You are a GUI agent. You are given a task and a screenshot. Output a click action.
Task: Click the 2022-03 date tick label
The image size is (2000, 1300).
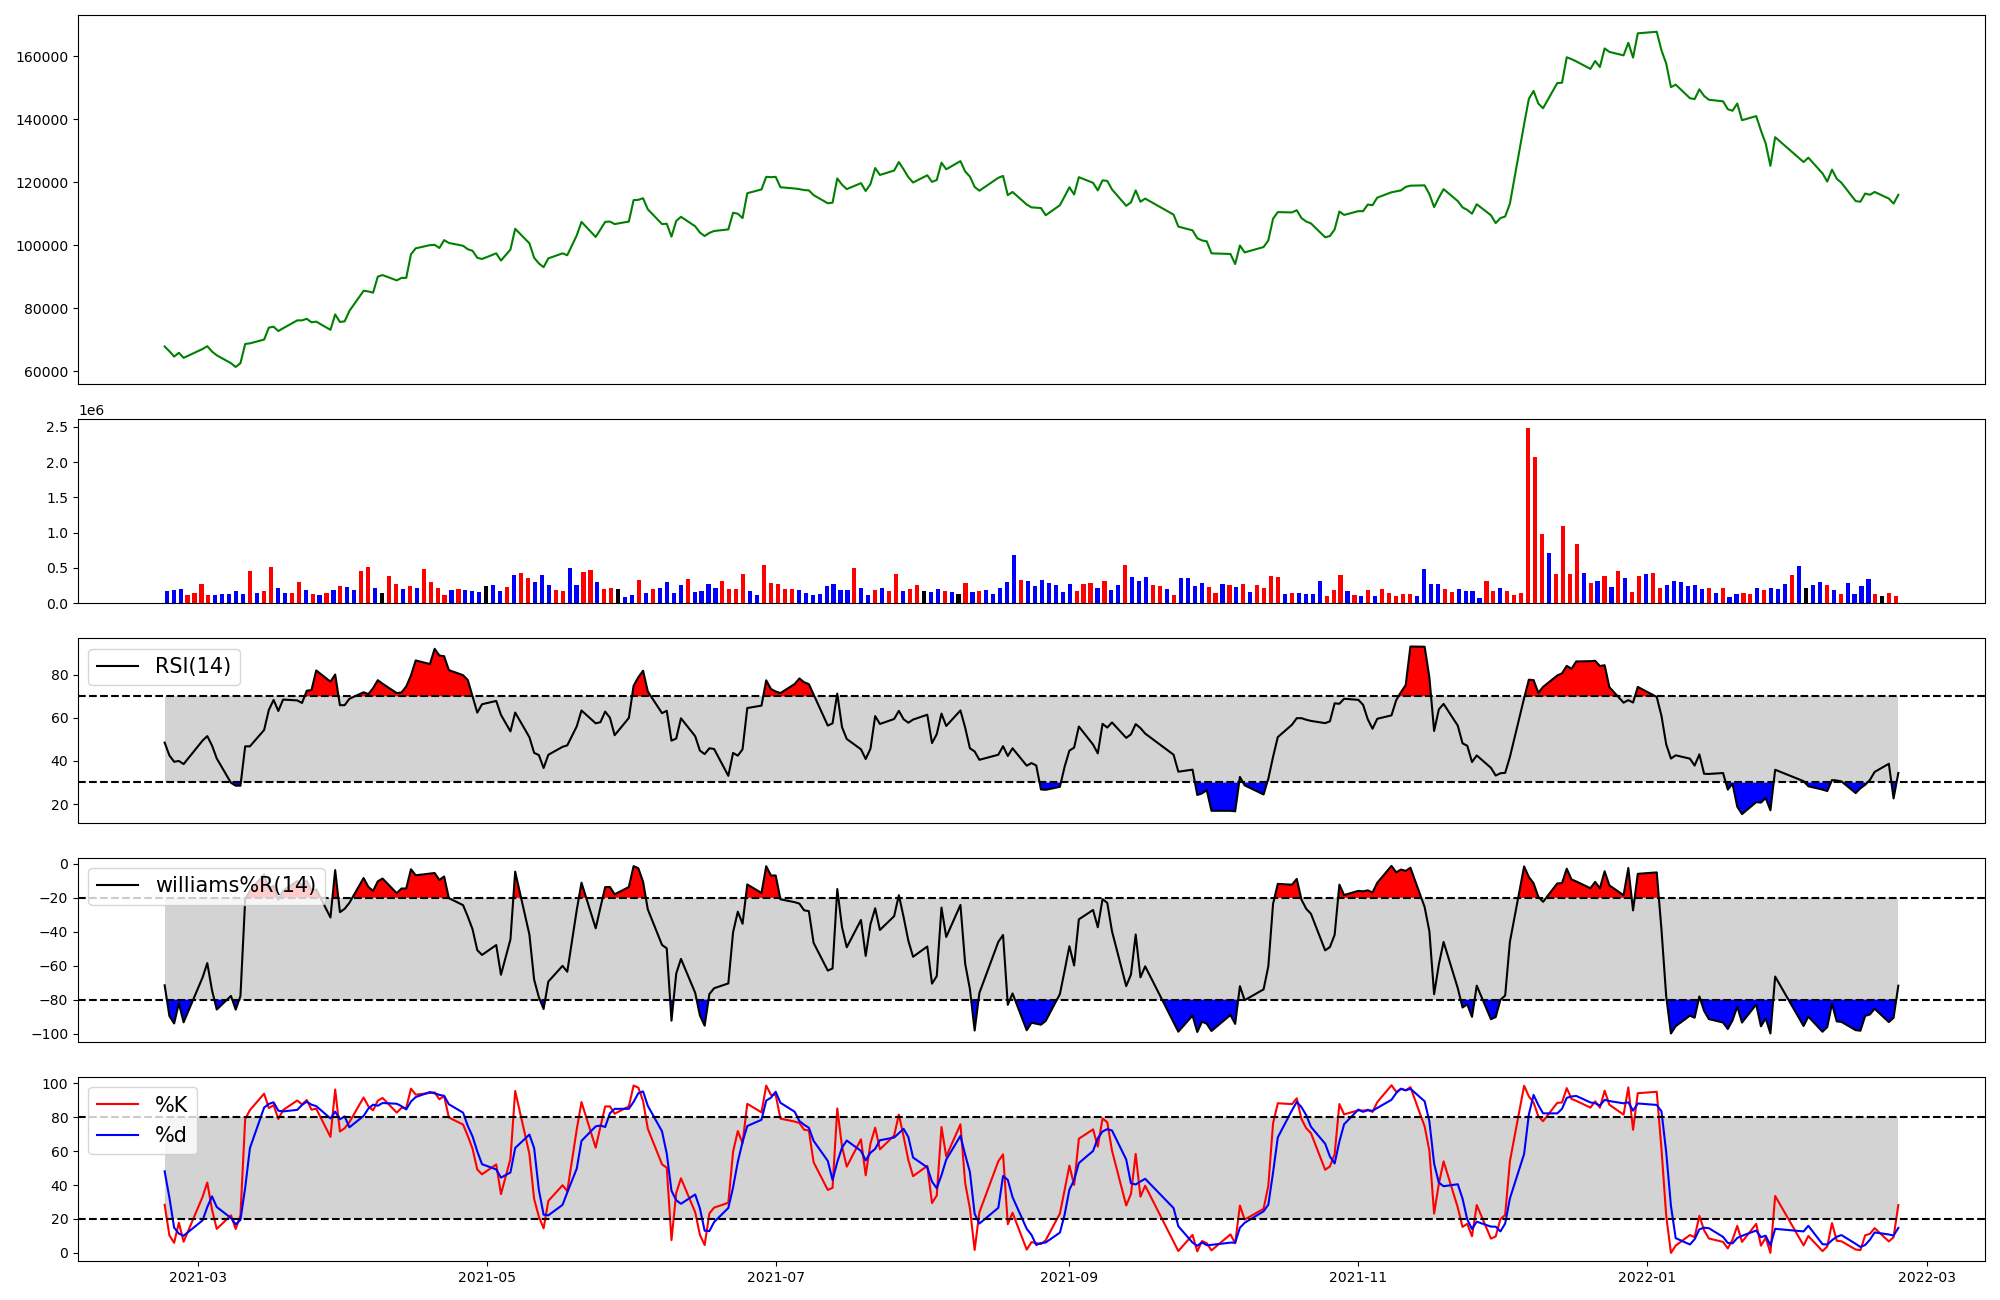[1926, 1277]
